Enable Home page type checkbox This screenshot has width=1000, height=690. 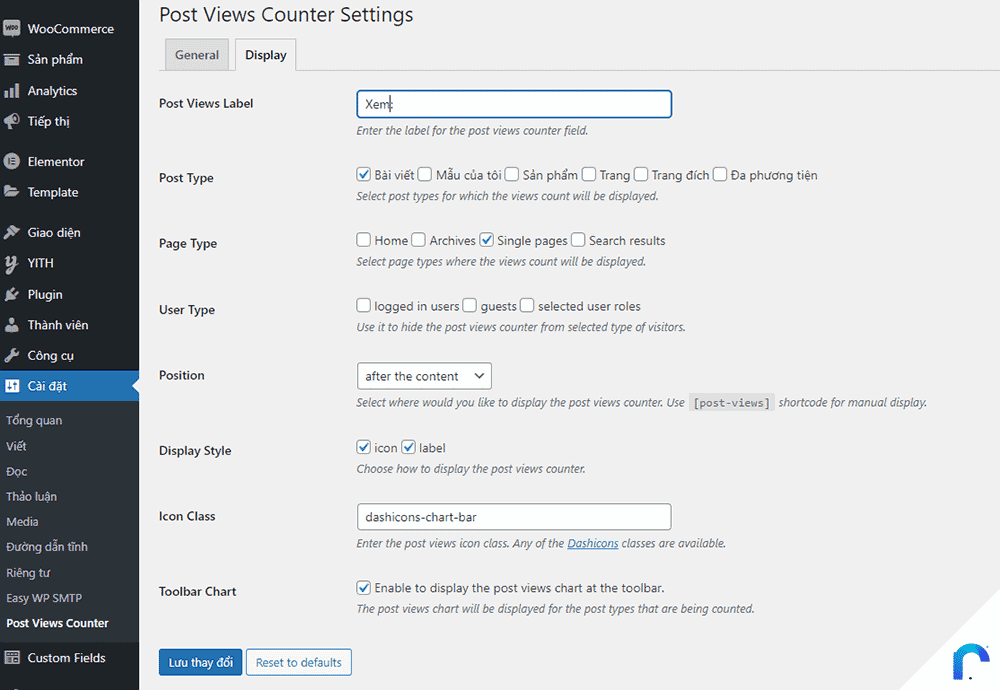click(364, 240)
